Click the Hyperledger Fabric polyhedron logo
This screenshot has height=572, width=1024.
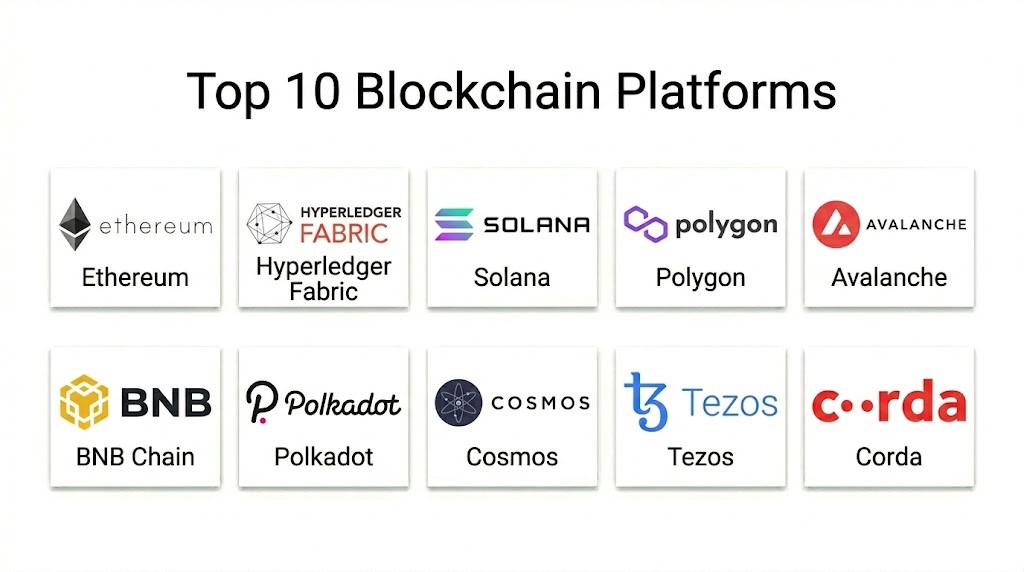(269, 224)
